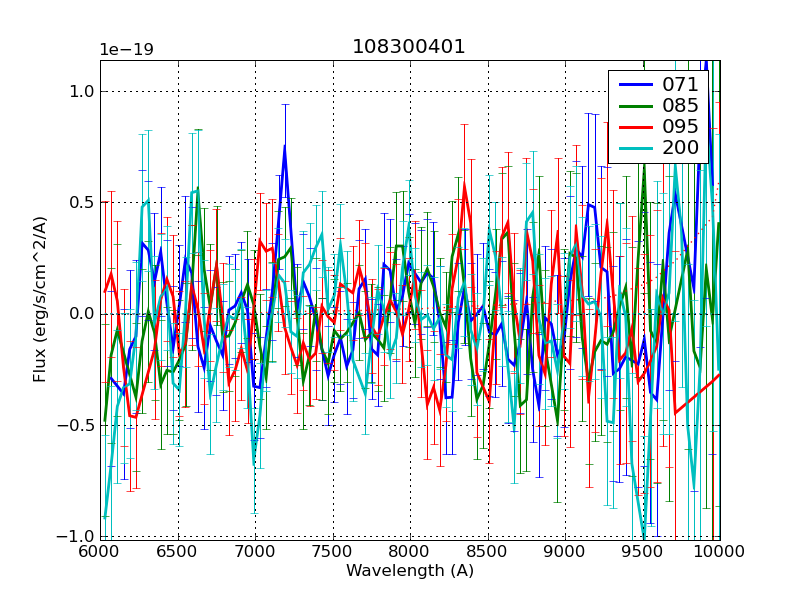Click the 0.0 y-axis tick label

pyautogui.click(x=82, y=314)
